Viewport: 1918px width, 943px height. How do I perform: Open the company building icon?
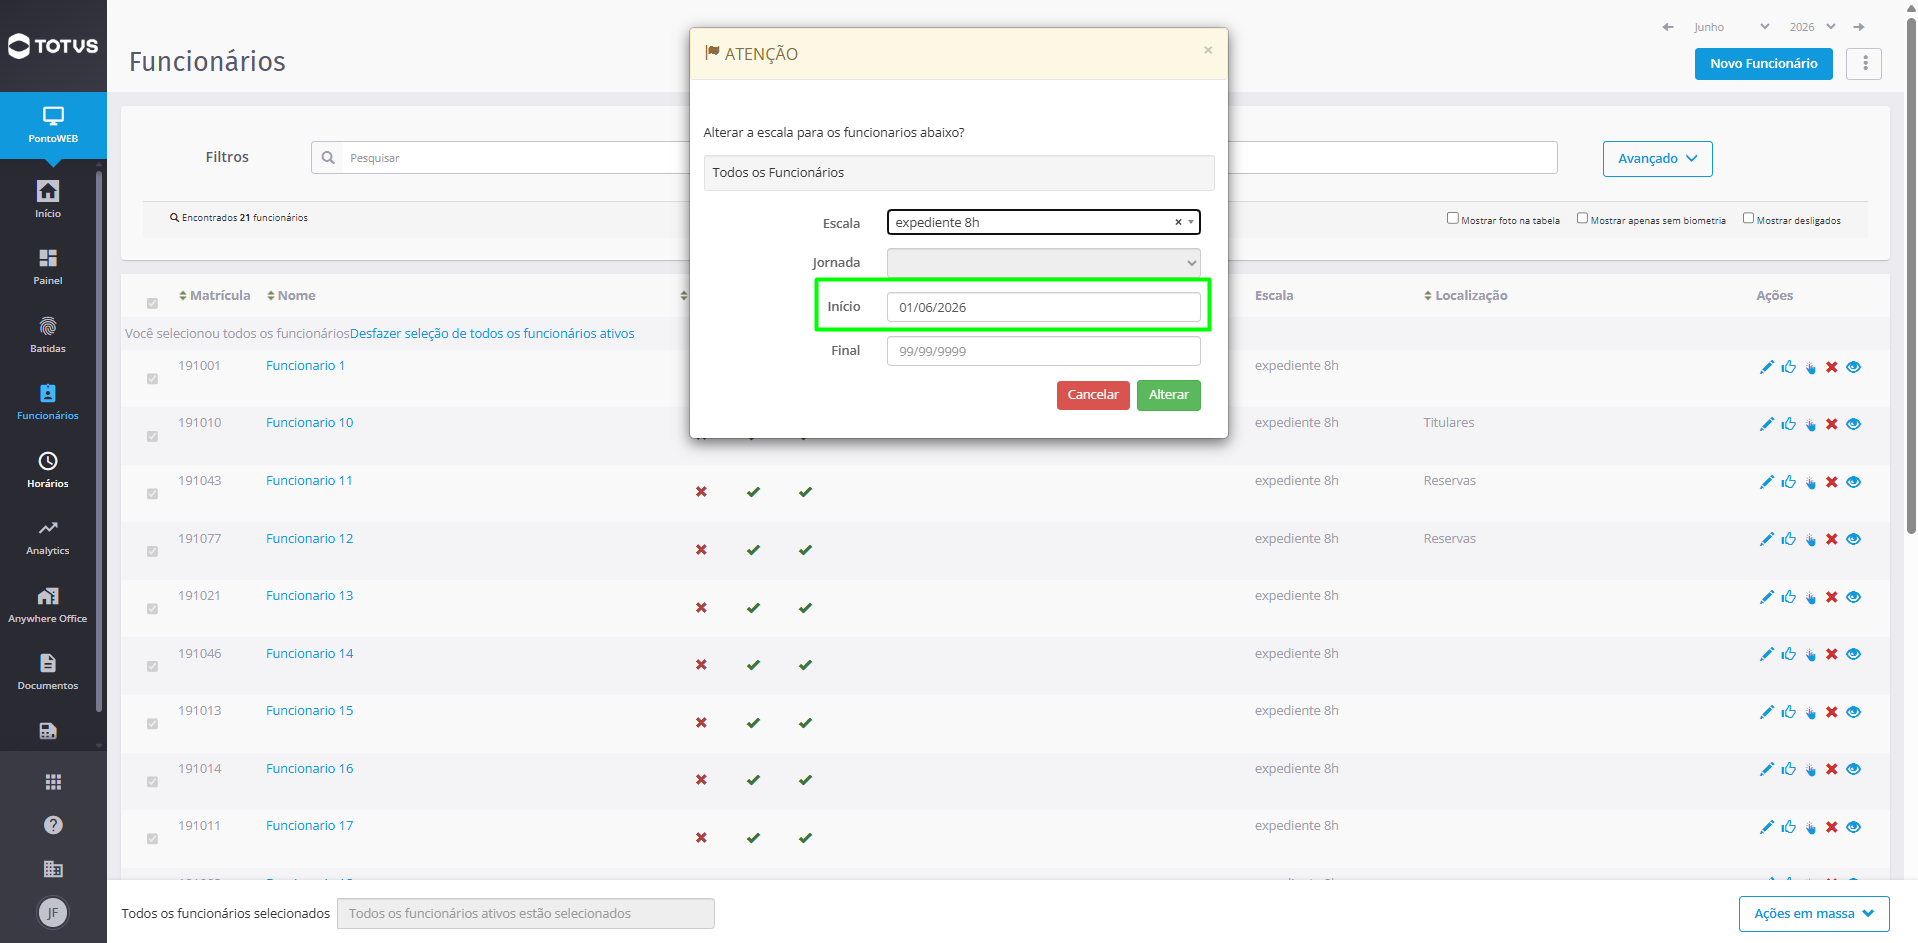[x=53, y=869]
